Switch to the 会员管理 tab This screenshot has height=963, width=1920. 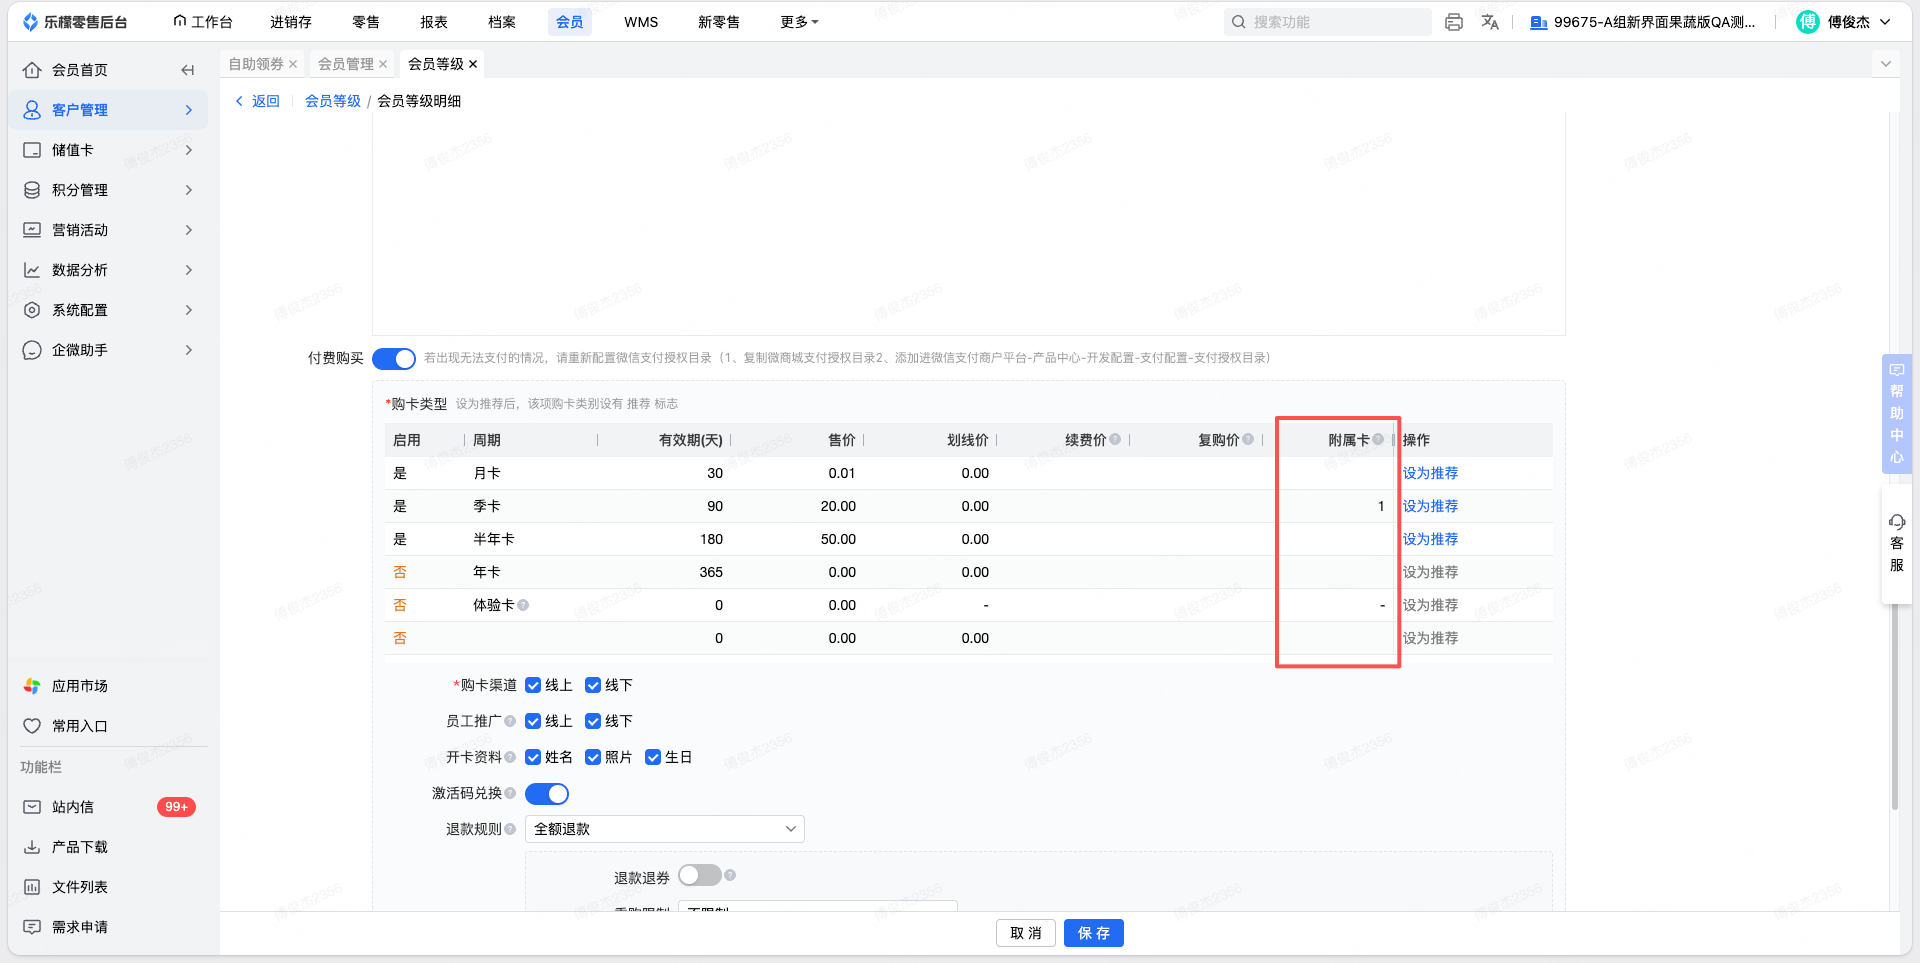tap(345, 64)
